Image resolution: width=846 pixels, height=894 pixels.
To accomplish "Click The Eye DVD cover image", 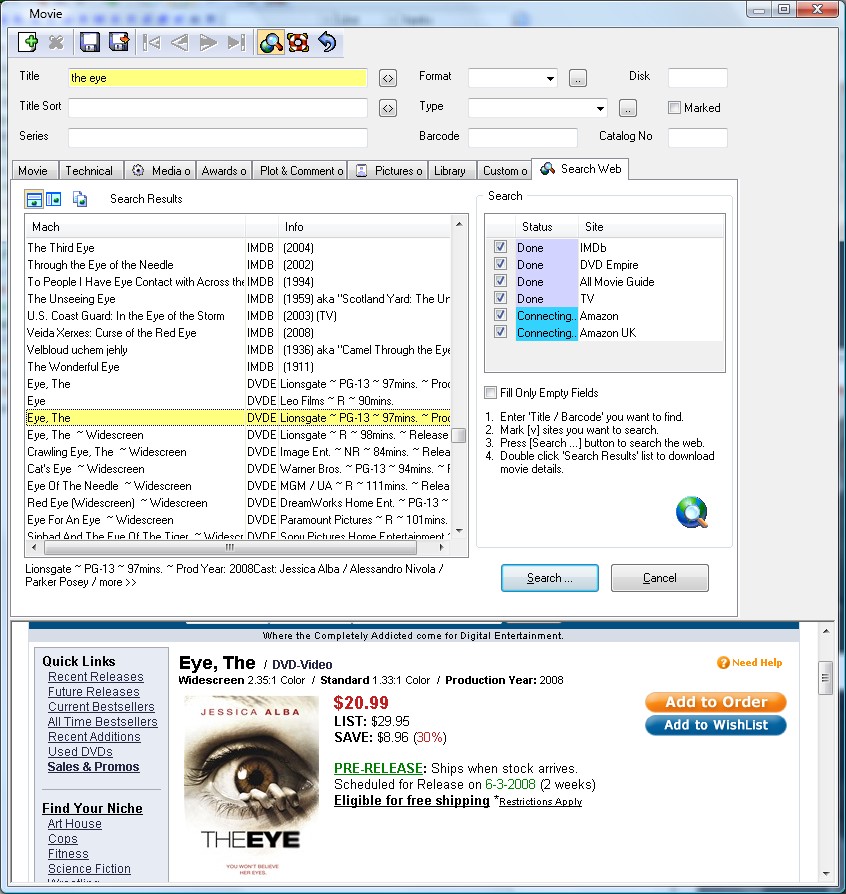I will click(x=251, y=787).
